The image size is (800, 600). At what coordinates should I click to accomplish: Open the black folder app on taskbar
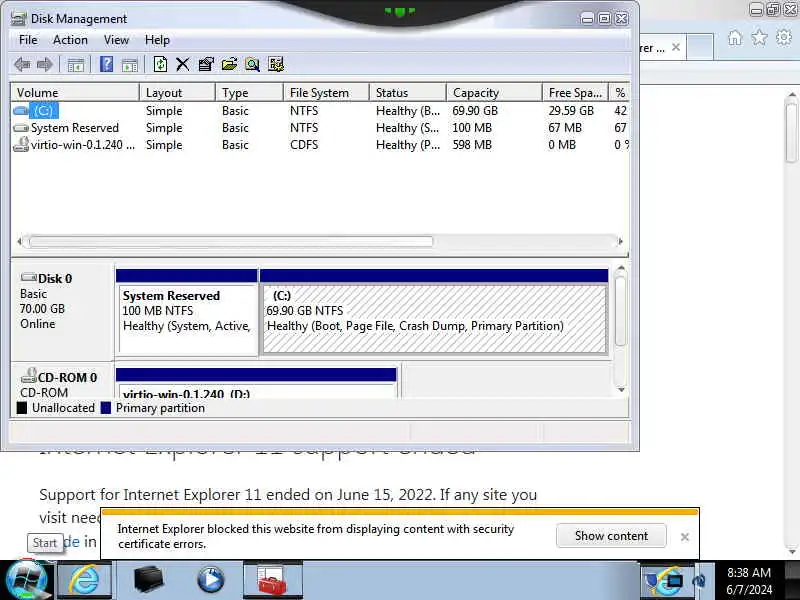[148, 580]
